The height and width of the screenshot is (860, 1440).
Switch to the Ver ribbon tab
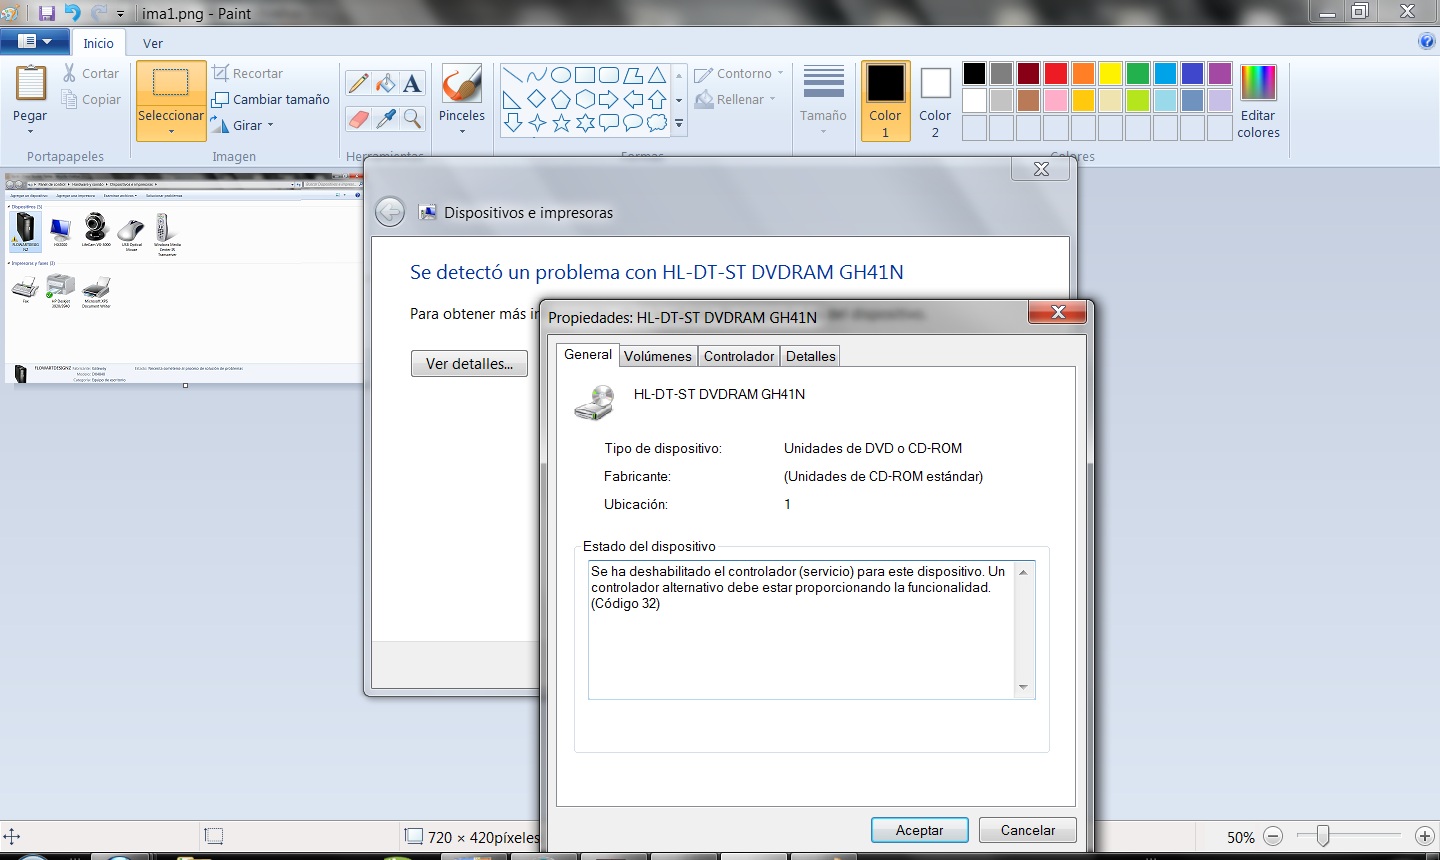(x=153, y=43)
